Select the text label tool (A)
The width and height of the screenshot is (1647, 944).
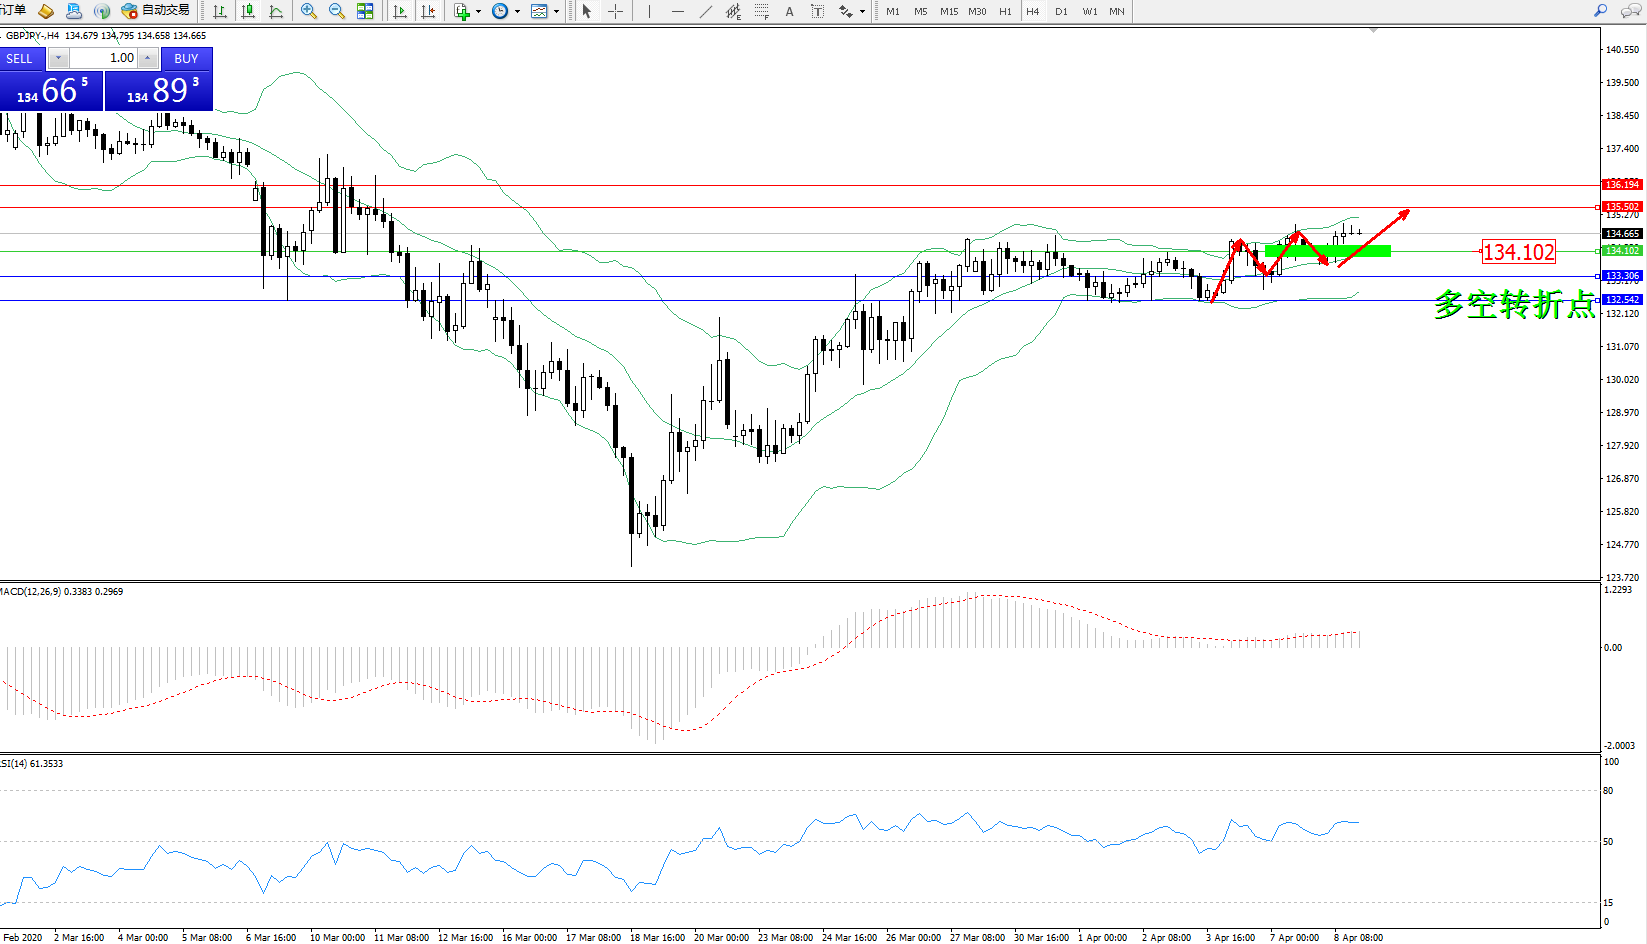coord(789,11)
